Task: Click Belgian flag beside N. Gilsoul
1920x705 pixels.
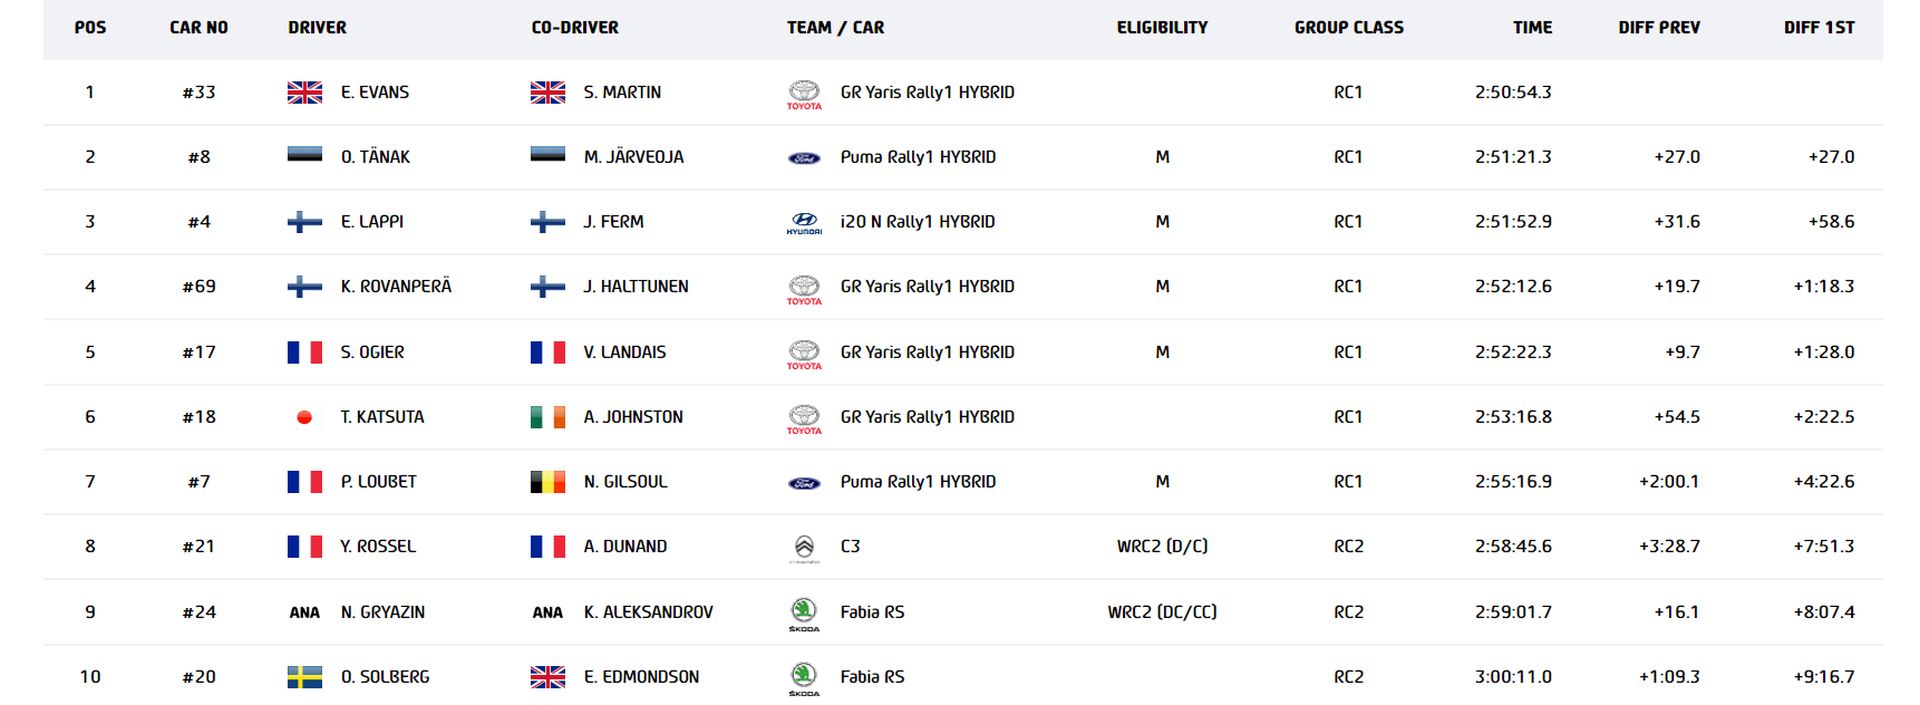Action: pos(547,482)
